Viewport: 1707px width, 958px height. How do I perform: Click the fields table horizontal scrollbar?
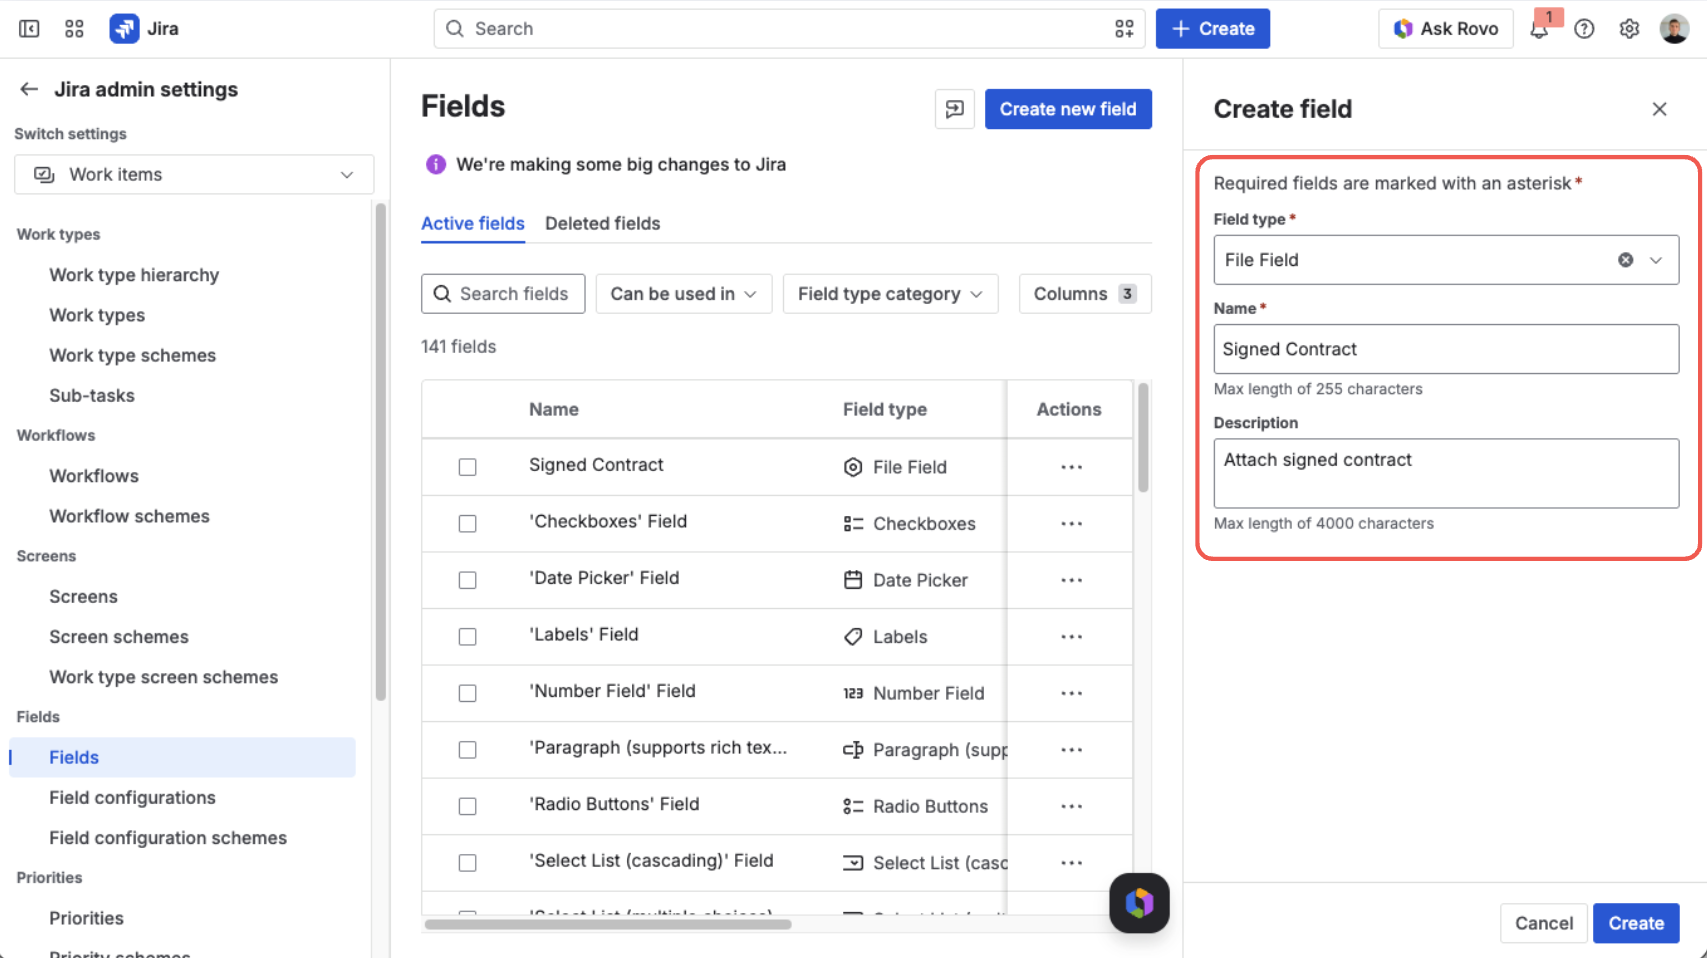(608, 924)
